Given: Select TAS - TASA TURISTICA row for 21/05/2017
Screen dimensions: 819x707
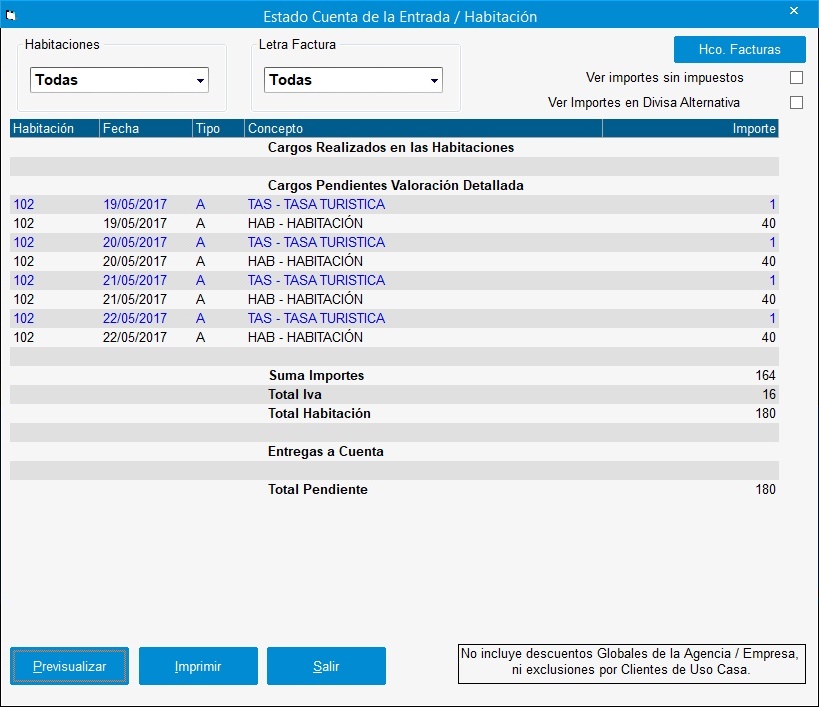Looking at the screenshot, I should (394, 280).
